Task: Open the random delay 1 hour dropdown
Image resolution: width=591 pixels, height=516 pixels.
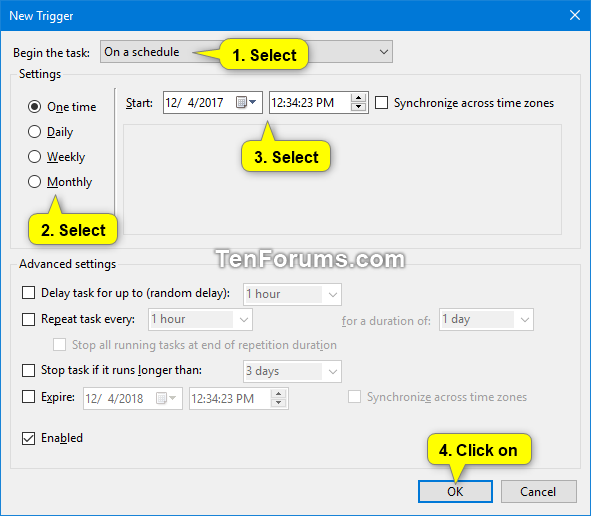Action: tap(292, 294)
